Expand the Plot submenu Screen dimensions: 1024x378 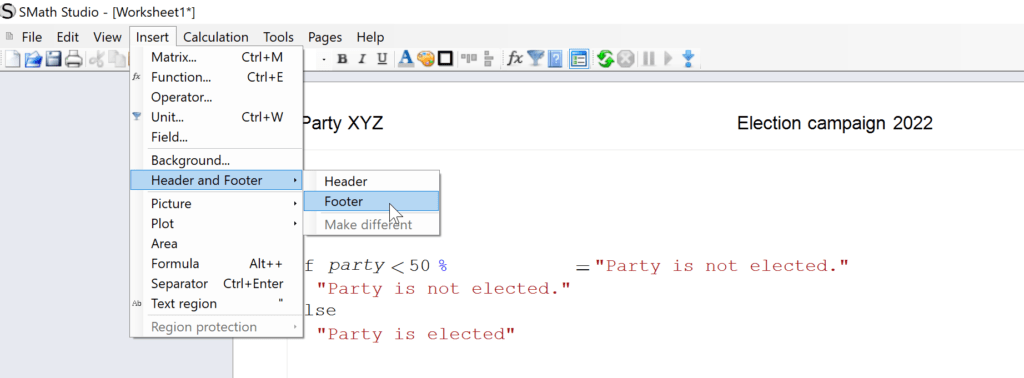(x=216, y=223)
